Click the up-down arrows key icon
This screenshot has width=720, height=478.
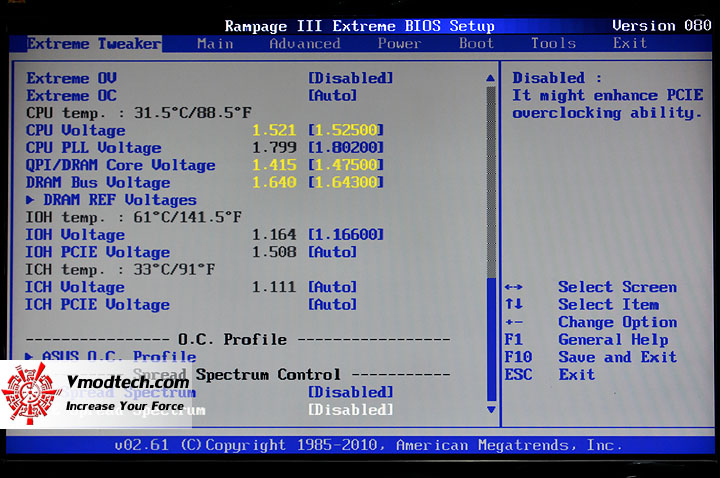click(513, 304)
